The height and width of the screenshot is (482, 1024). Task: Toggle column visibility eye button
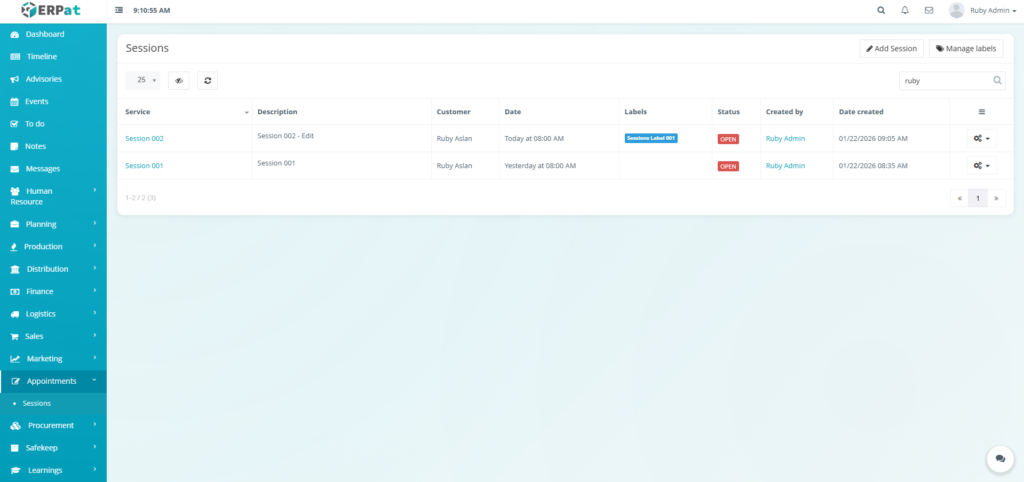pyautogui.click(x=178, y=80)
